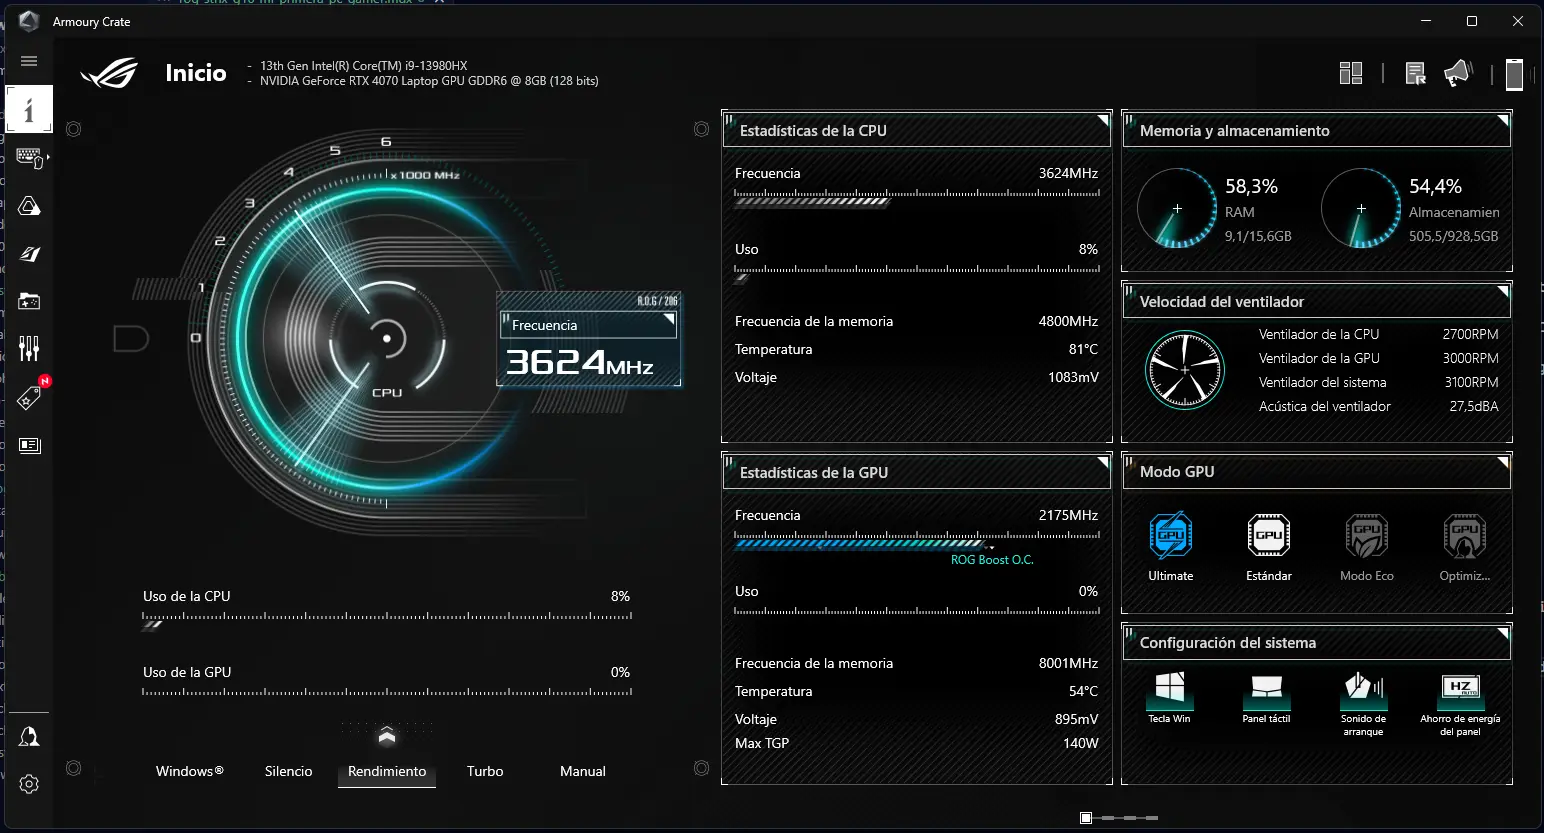Viewport: 1544px width, 833px height.
Task: Open the mobile app phone icon
Action: point(1514,73)
